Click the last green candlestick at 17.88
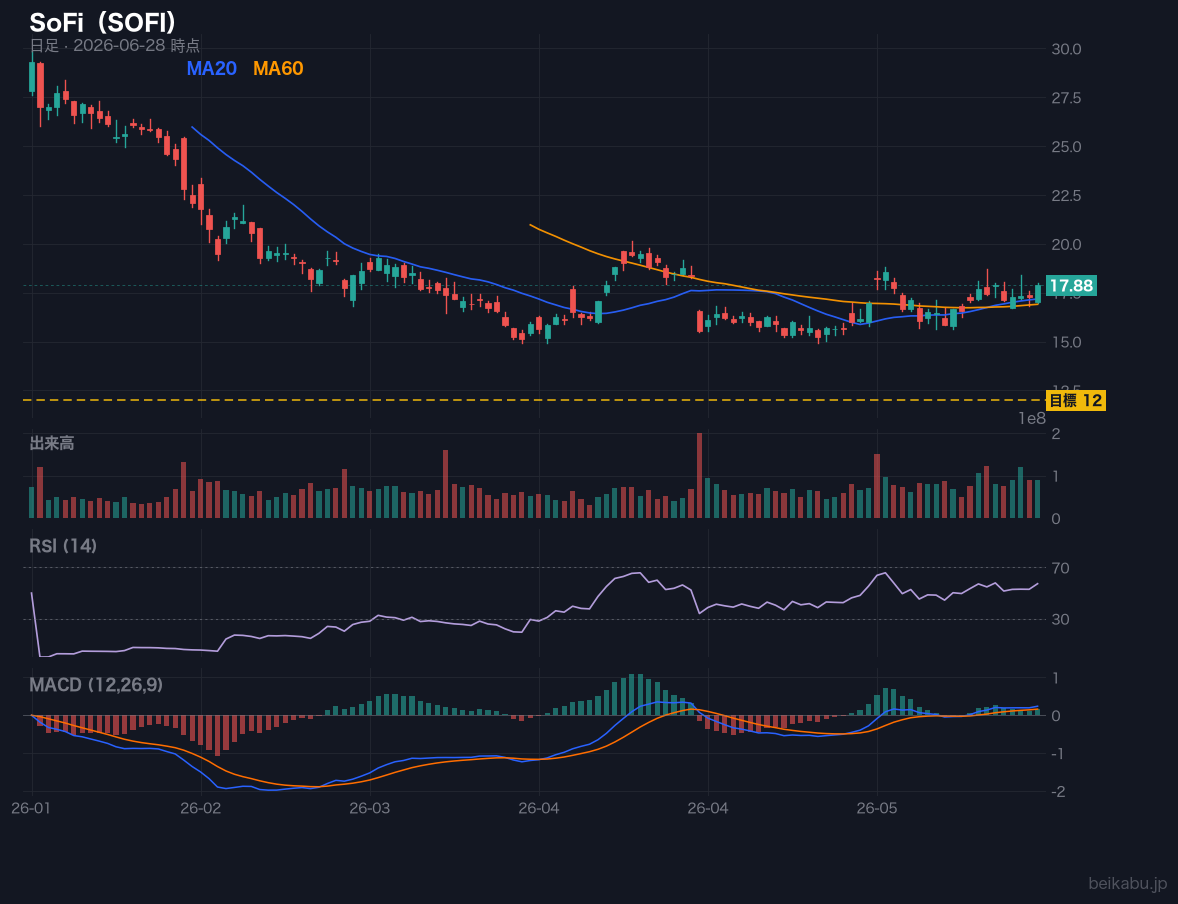Screen dimensions: 1178x904 pyautogui.click(x=1038, y=292)
